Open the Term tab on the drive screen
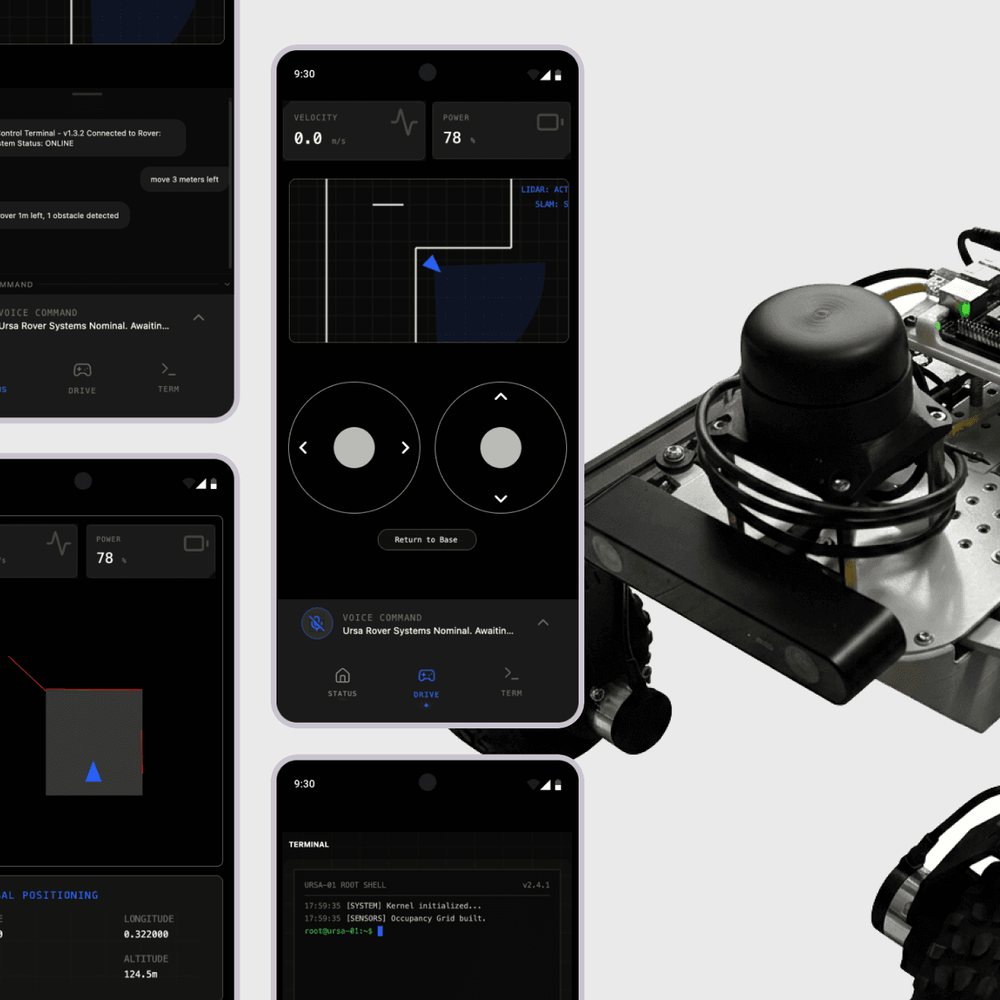 click(511, 682)
